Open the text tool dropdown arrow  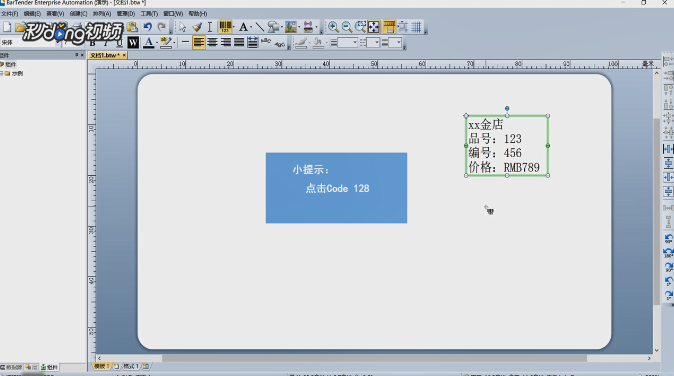coord(251,28)
